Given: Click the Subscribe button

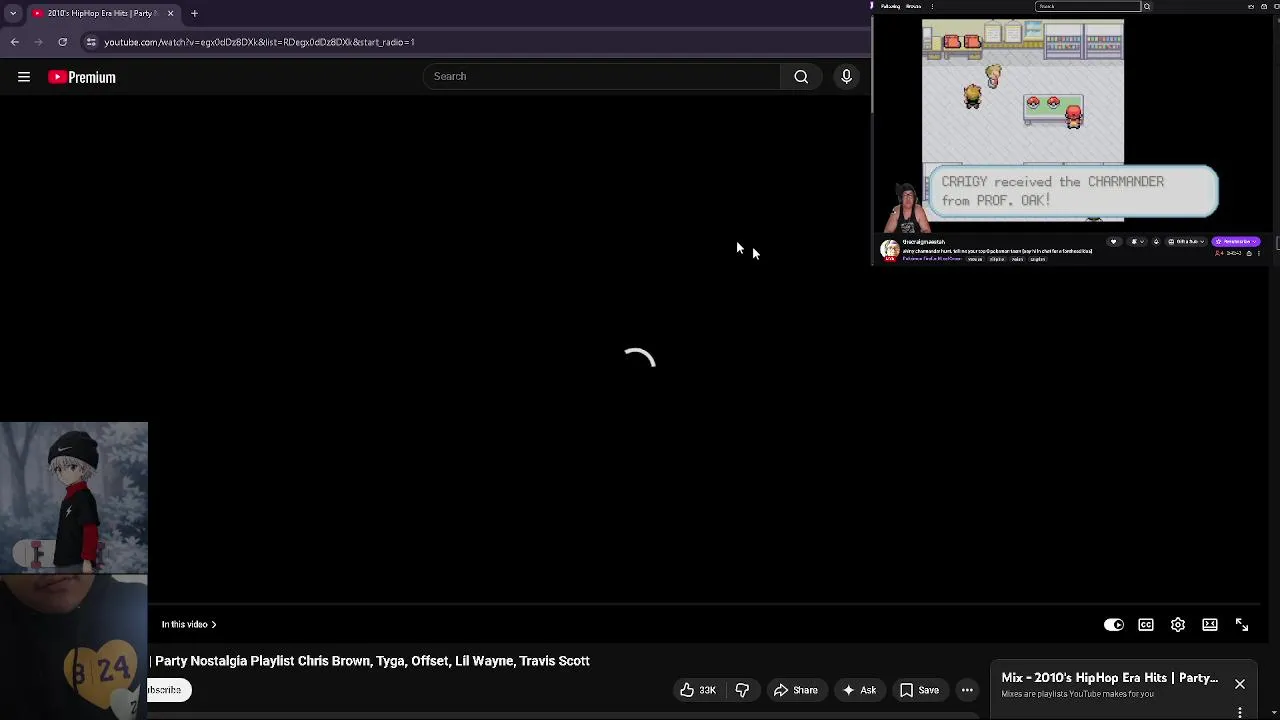Looking at the screenshot, I should (x=168, y=690).
